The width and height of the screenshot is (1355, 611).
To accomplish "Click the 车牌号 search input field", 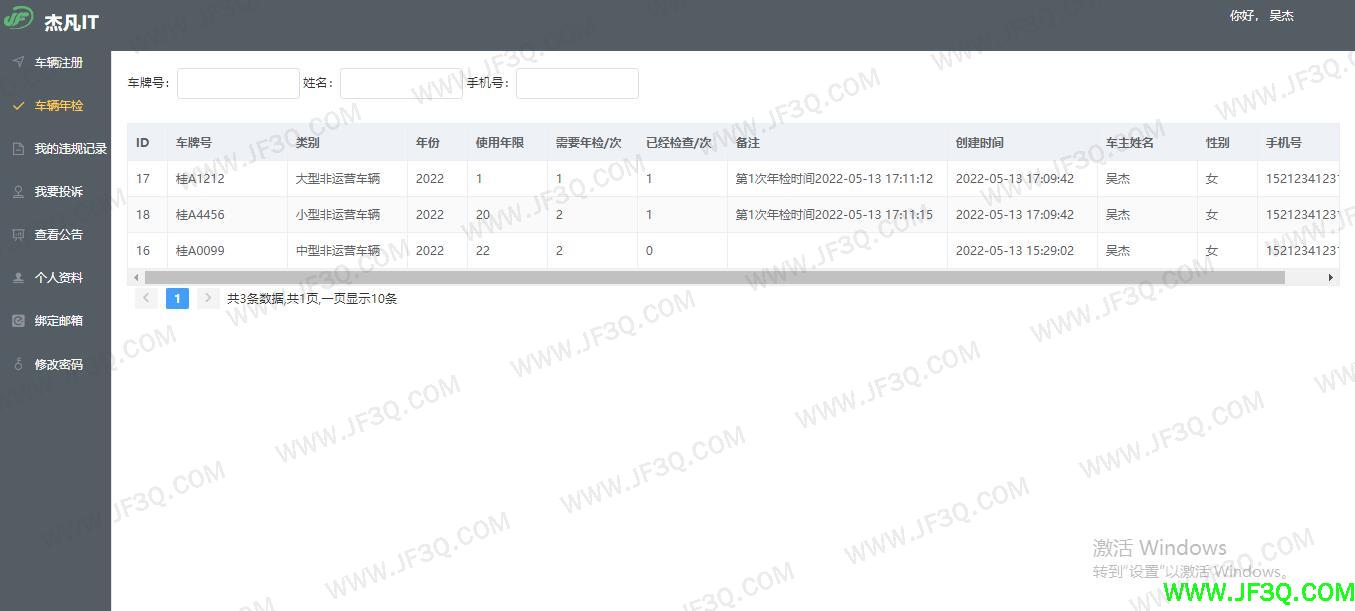I will [238, 83].
